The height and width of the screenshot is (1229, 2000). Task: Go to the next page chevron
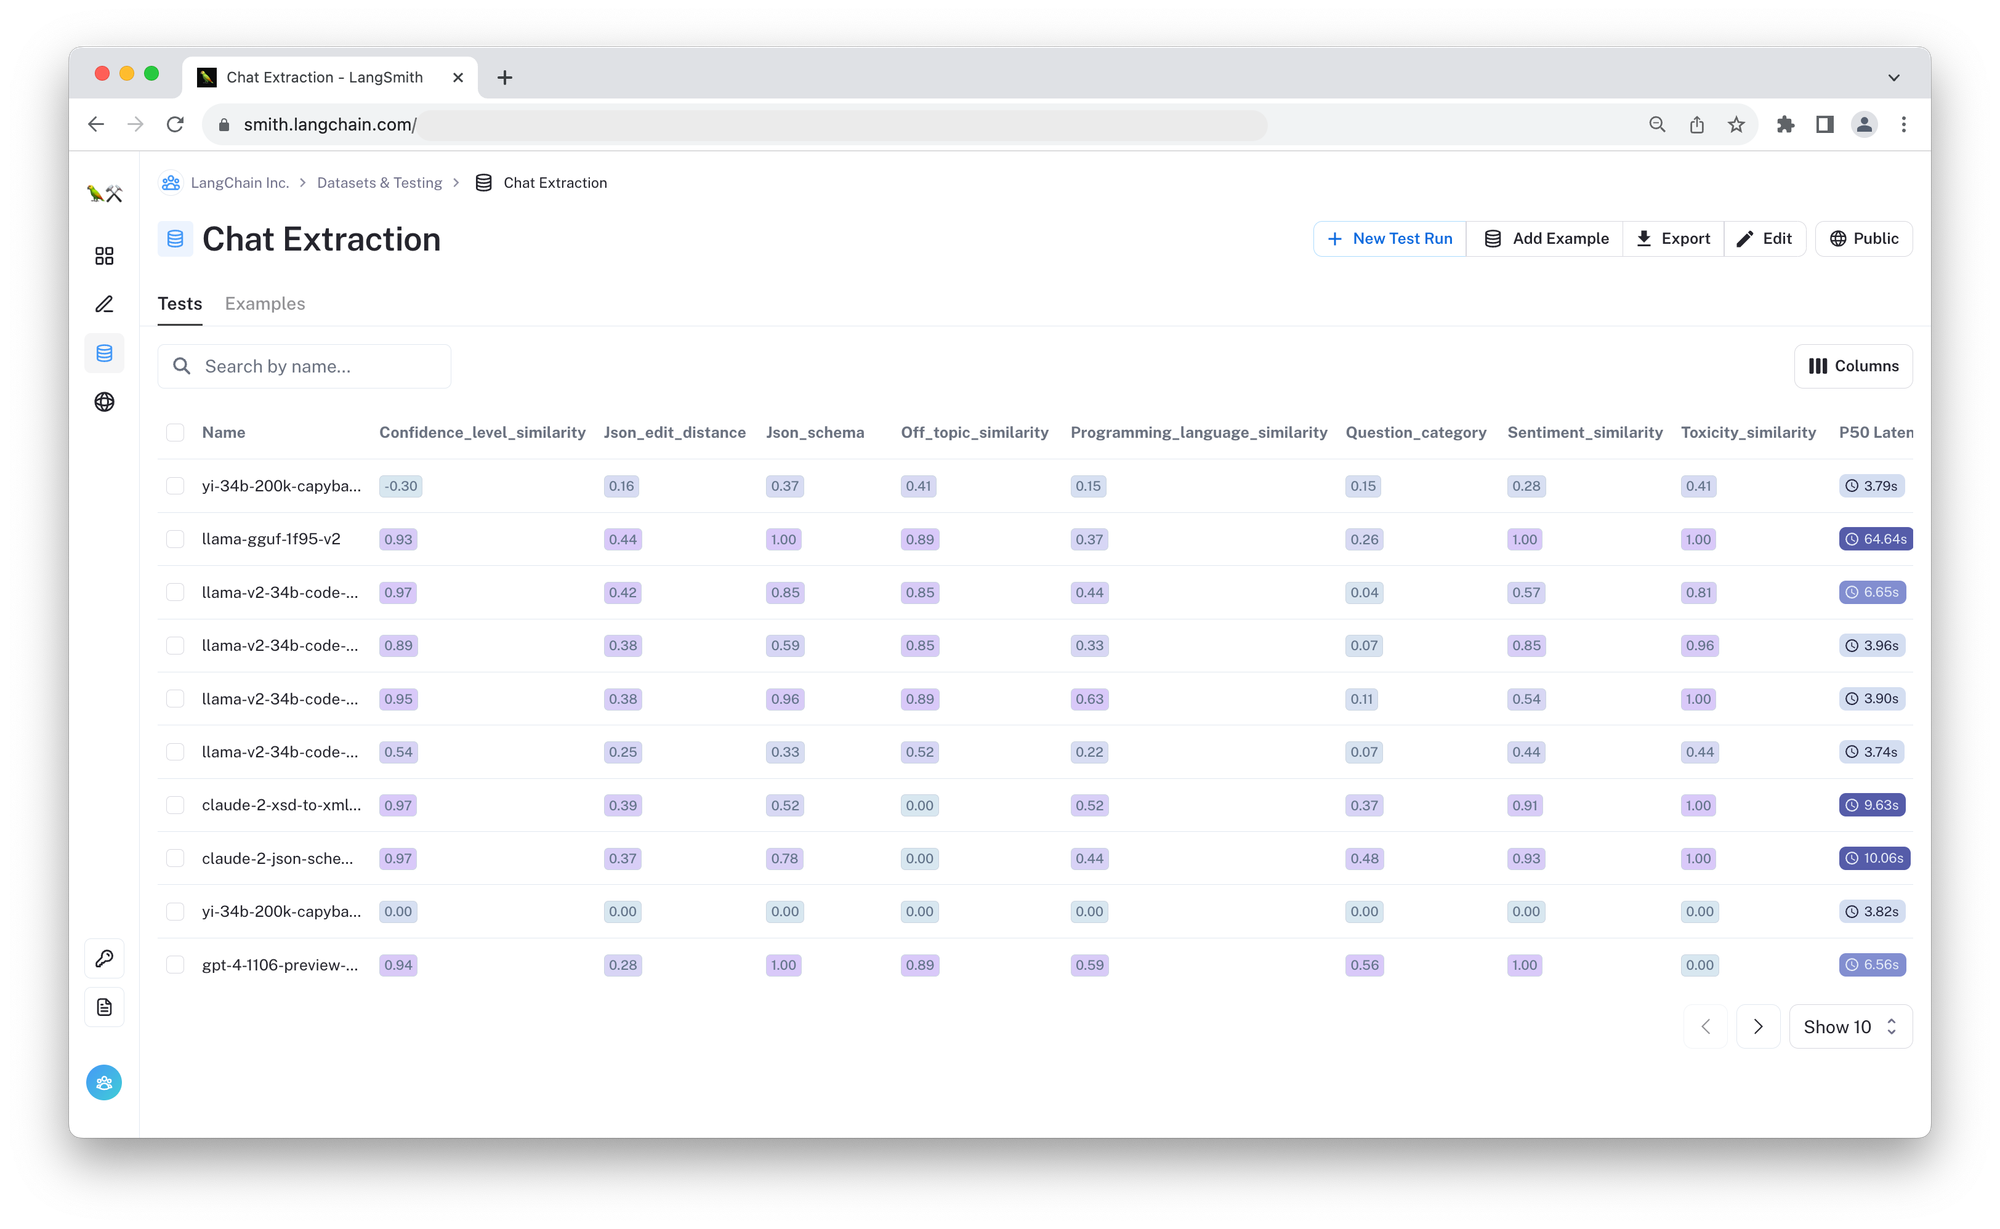(x=1758, y=1027)
